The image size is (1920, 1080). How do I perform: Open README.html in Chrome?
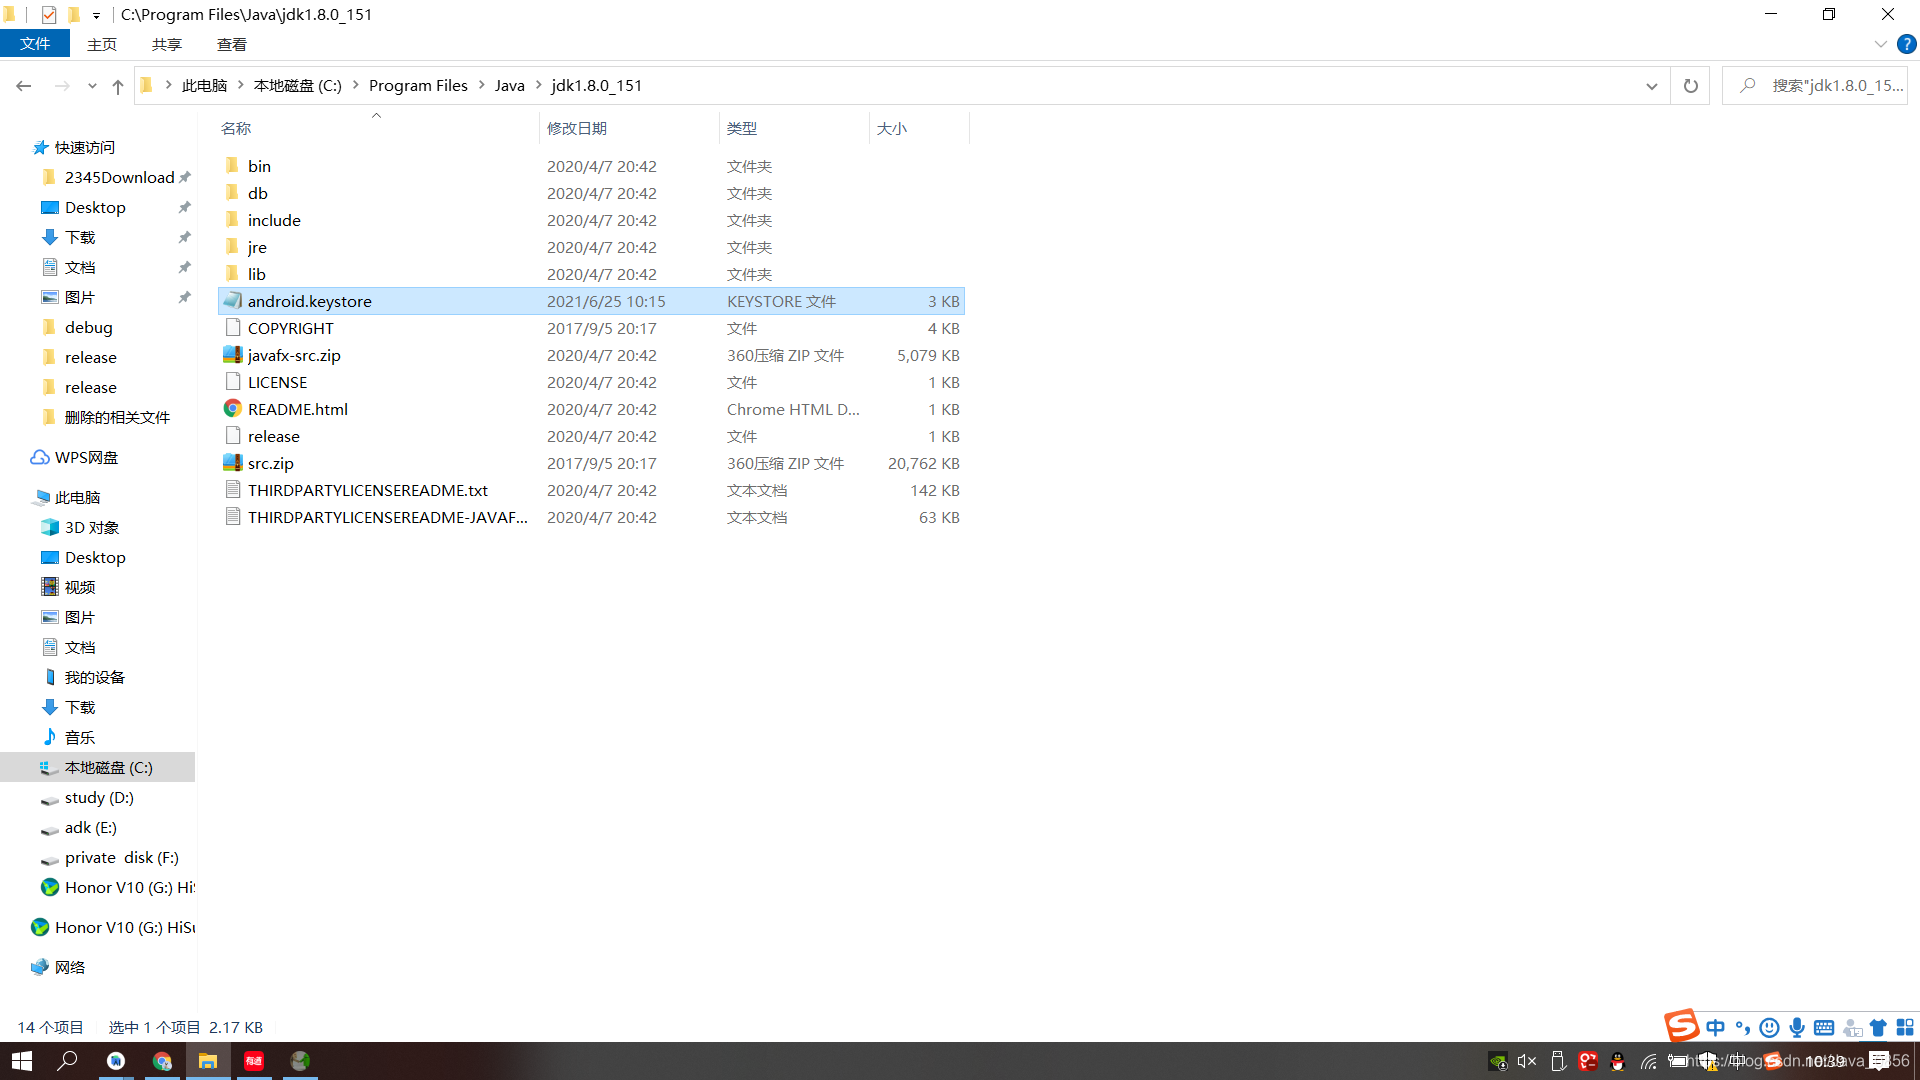coord(297,409)
